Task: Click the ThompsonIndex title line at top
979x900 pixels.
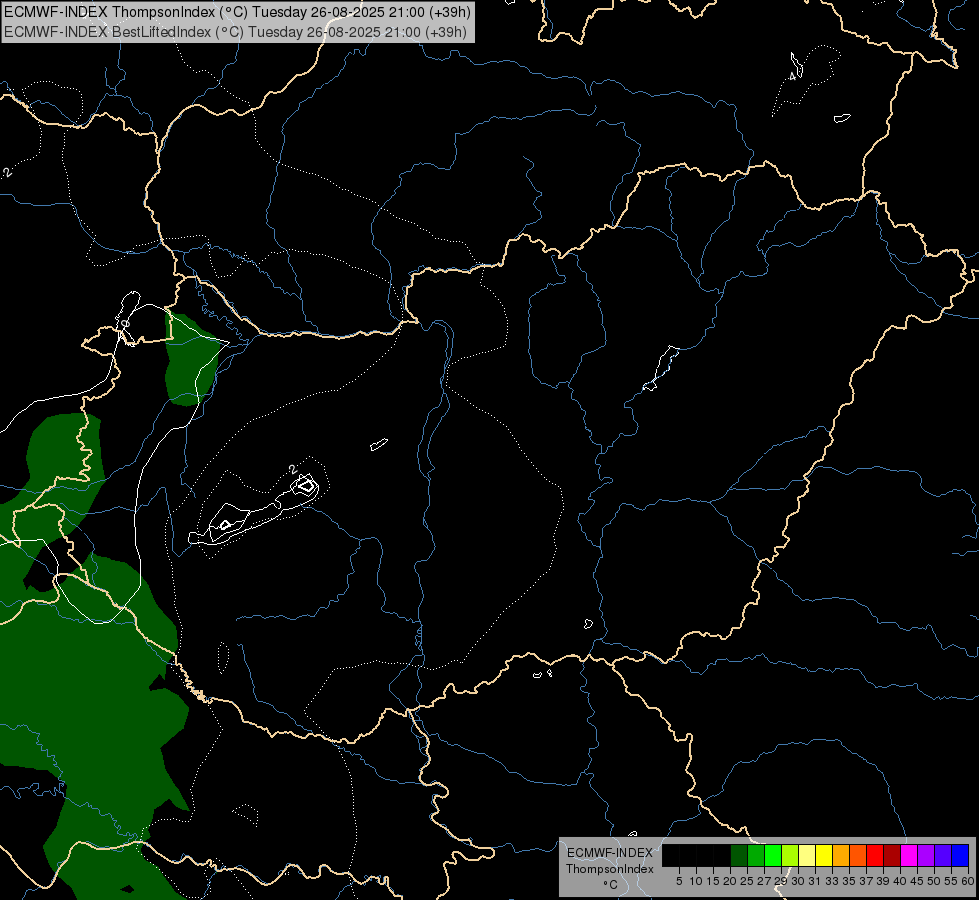Action: click(x=237, y=12)
